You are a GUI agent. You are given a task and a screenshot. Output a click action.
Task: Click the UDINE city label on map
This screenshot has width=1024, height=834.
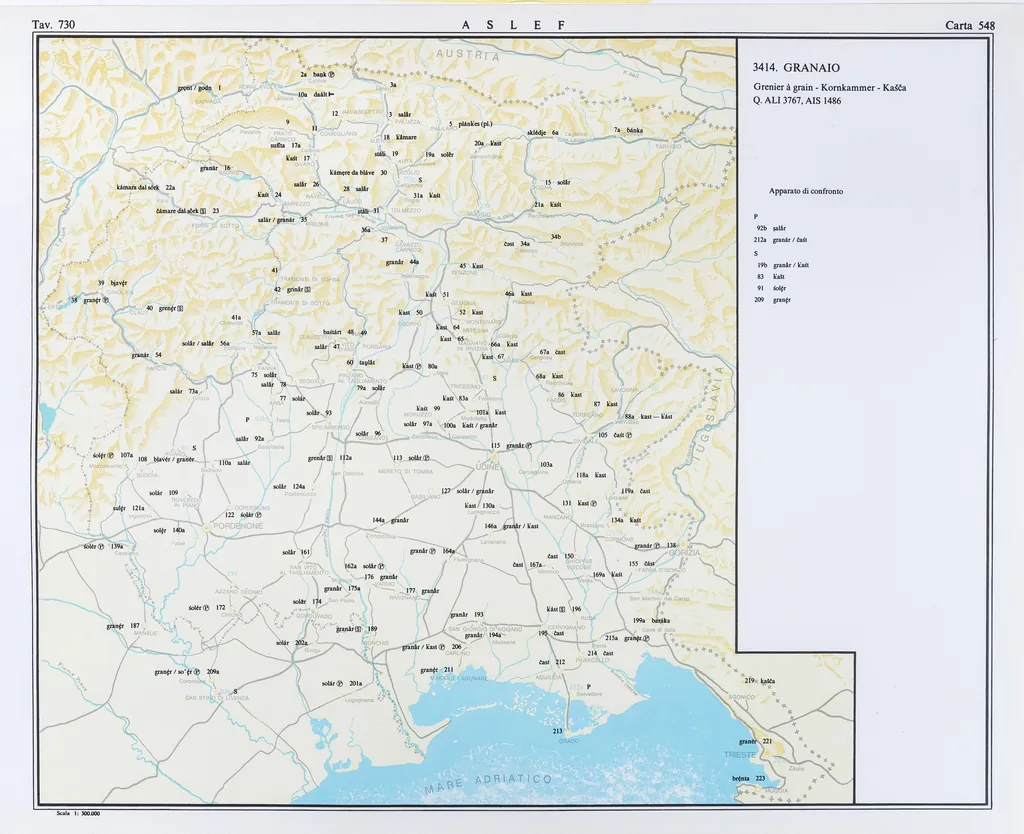point(488,467)
